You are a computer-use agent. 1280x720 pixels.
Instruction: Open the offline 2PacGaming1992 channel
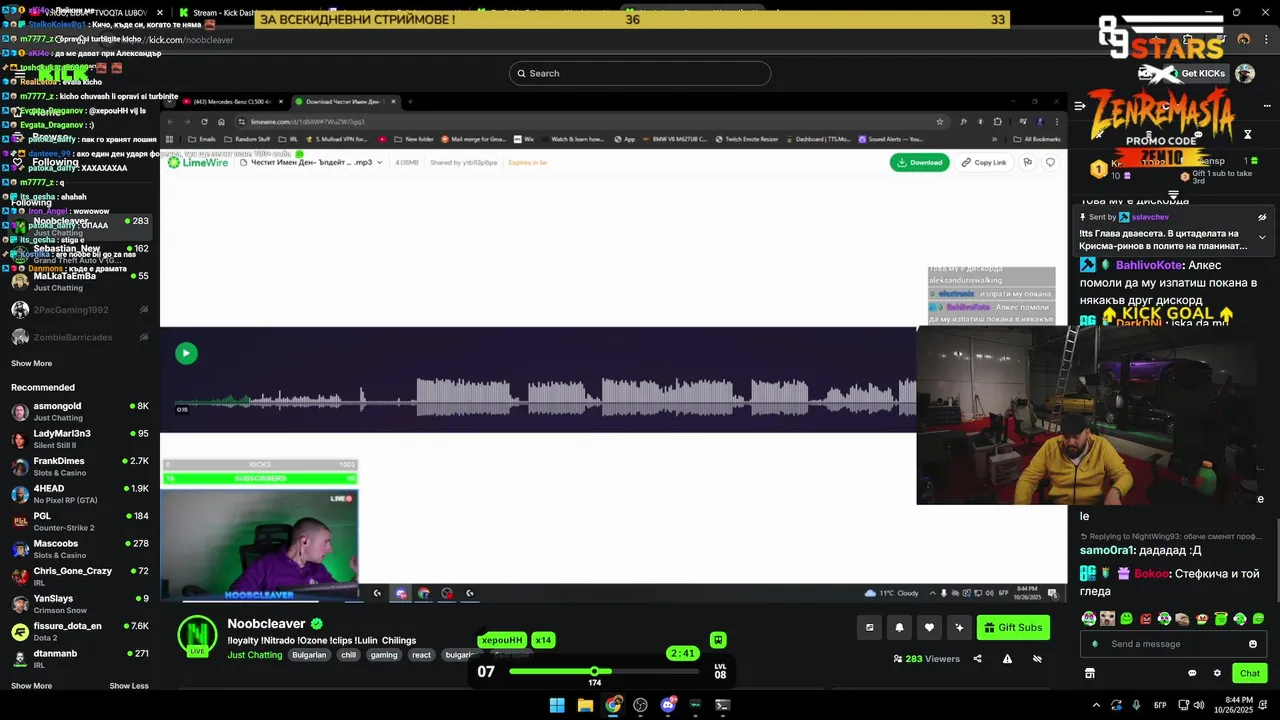tap(80, 310)
